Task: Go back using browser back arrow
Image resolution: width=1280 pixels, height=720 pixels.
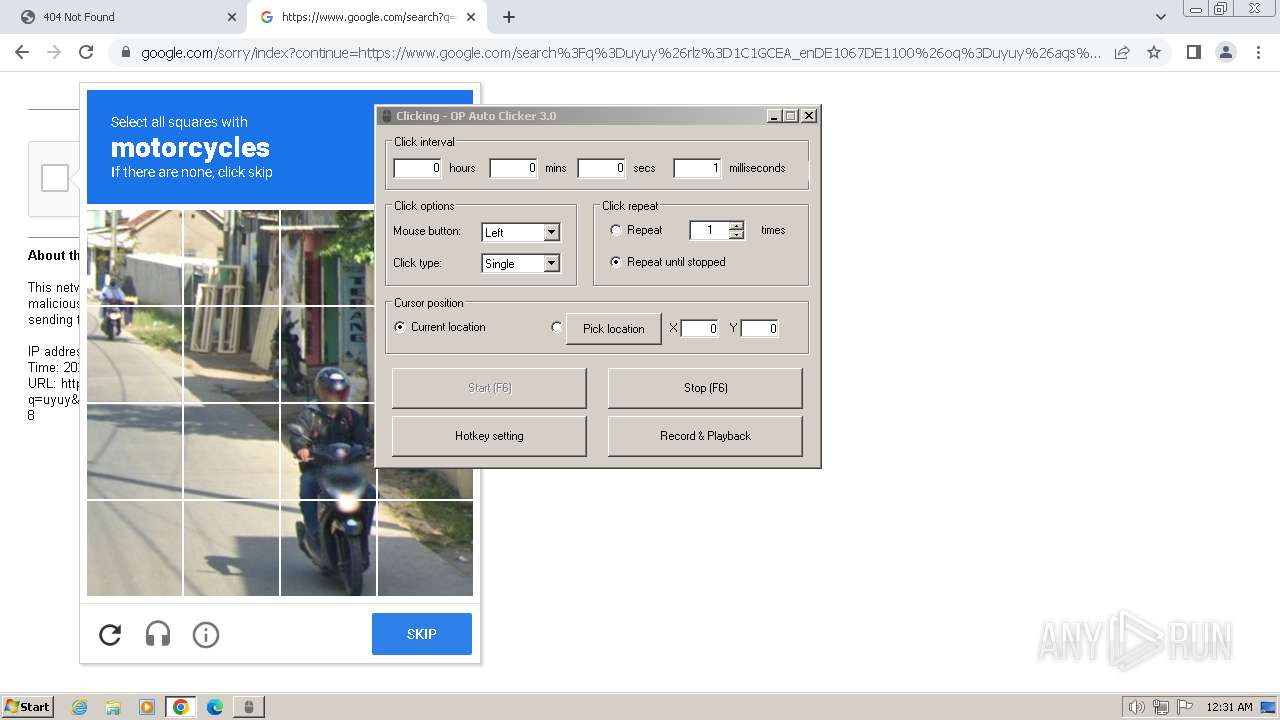Action: (22, 52)
